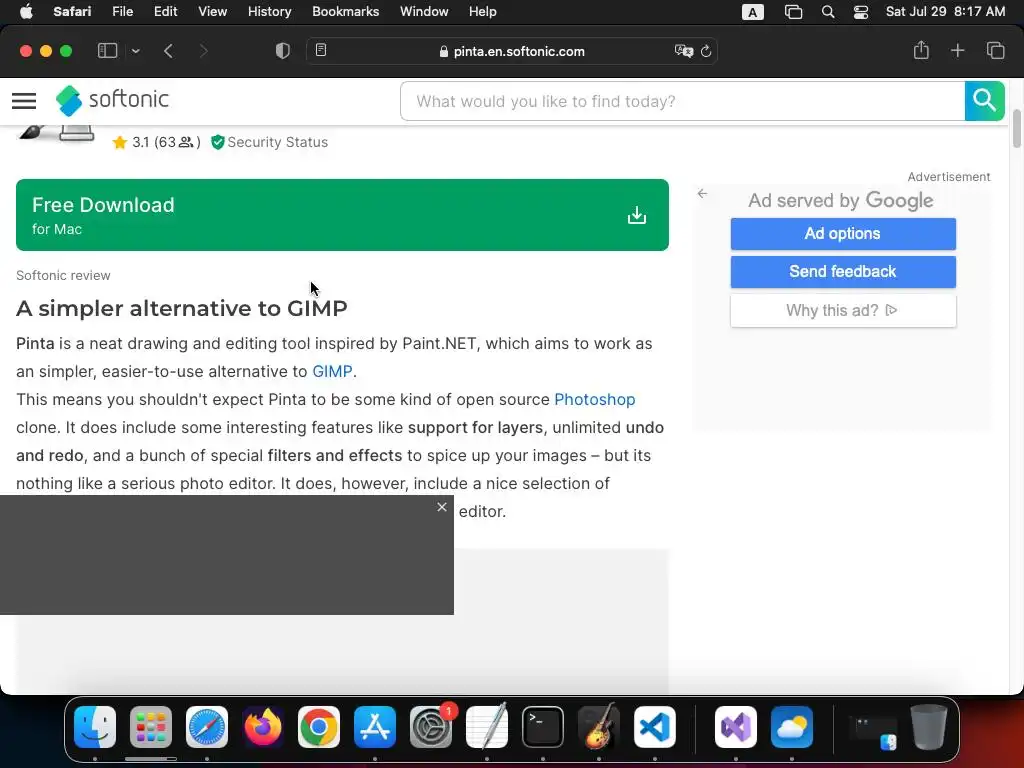Click the date and time in menu bar
Screen dimensions: 1024x768
(x=945, y=12)
